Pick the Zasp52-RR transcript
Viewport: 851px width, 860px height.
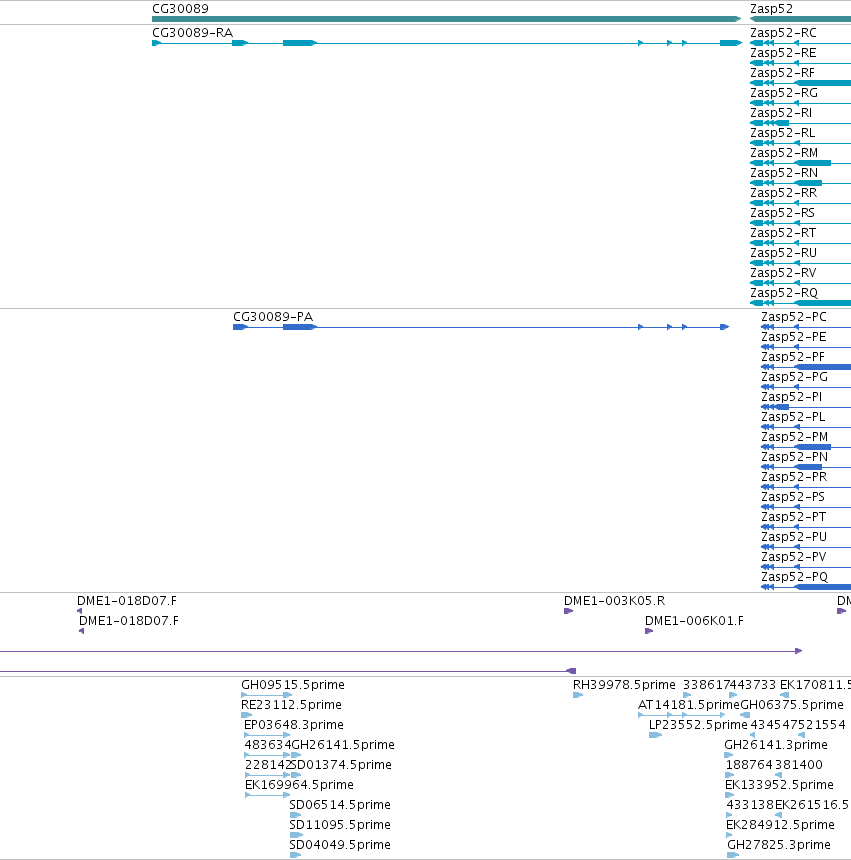[x=784, y=193]
